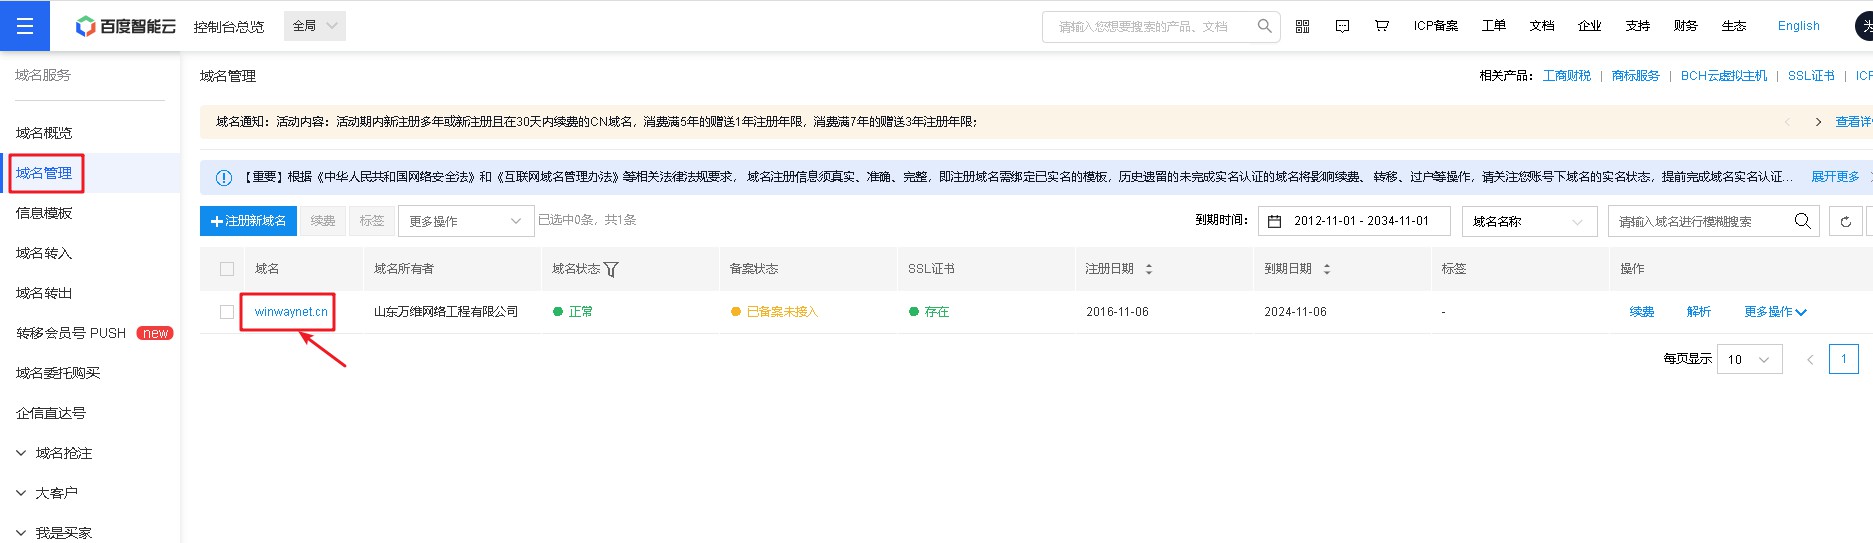Viewport: 1873px width, 543px height.
Task: Click the 标签 toolbar button
Action: point(372,221)
